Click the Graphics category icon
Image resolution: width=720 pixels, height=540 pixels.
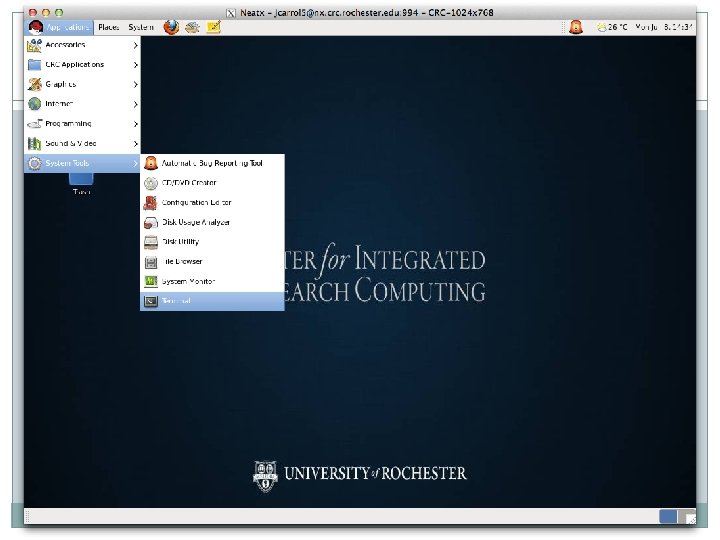click(34, 84)
